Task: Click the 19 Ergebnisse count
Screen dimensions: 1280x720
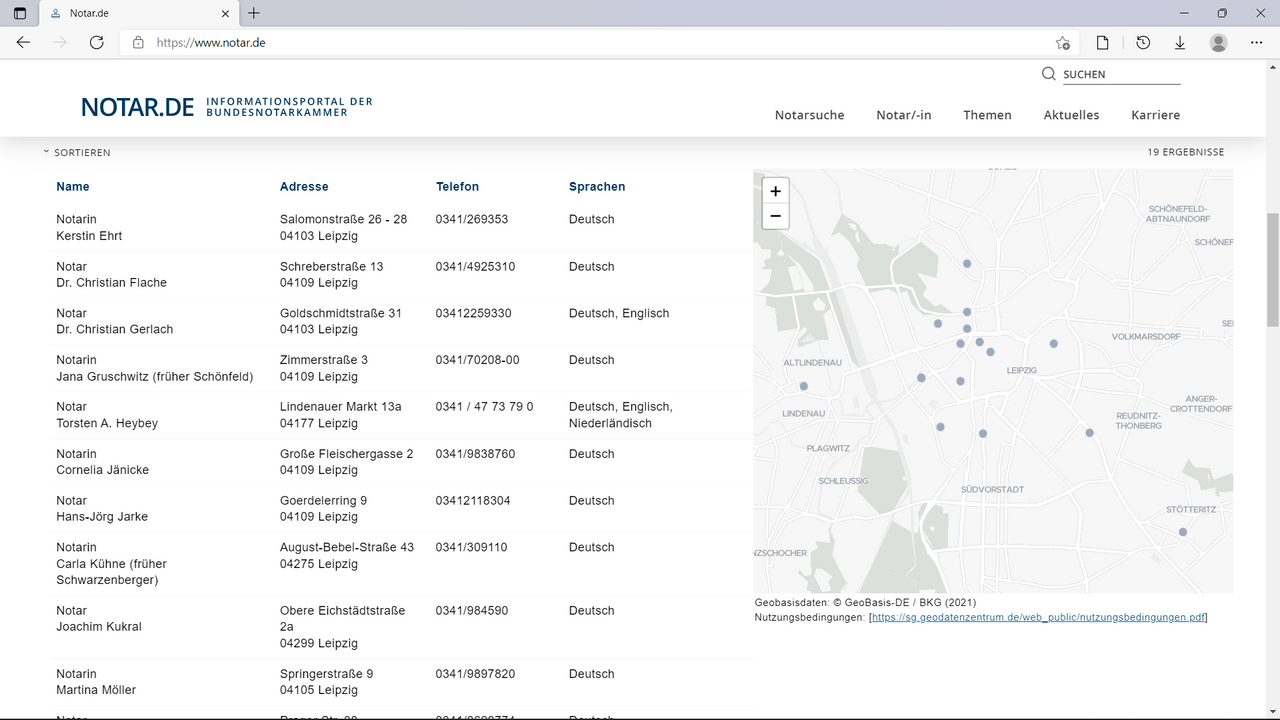Action: pyautogui.click(x=1185, y=153)
